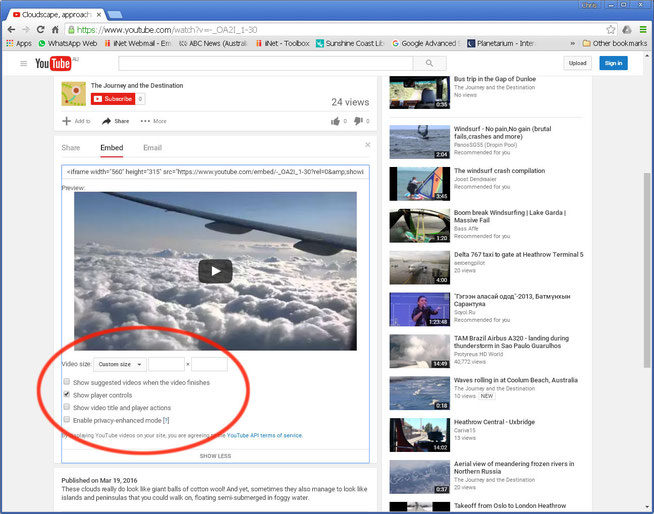Click the page vertical scrollbar

pos(647,270)
